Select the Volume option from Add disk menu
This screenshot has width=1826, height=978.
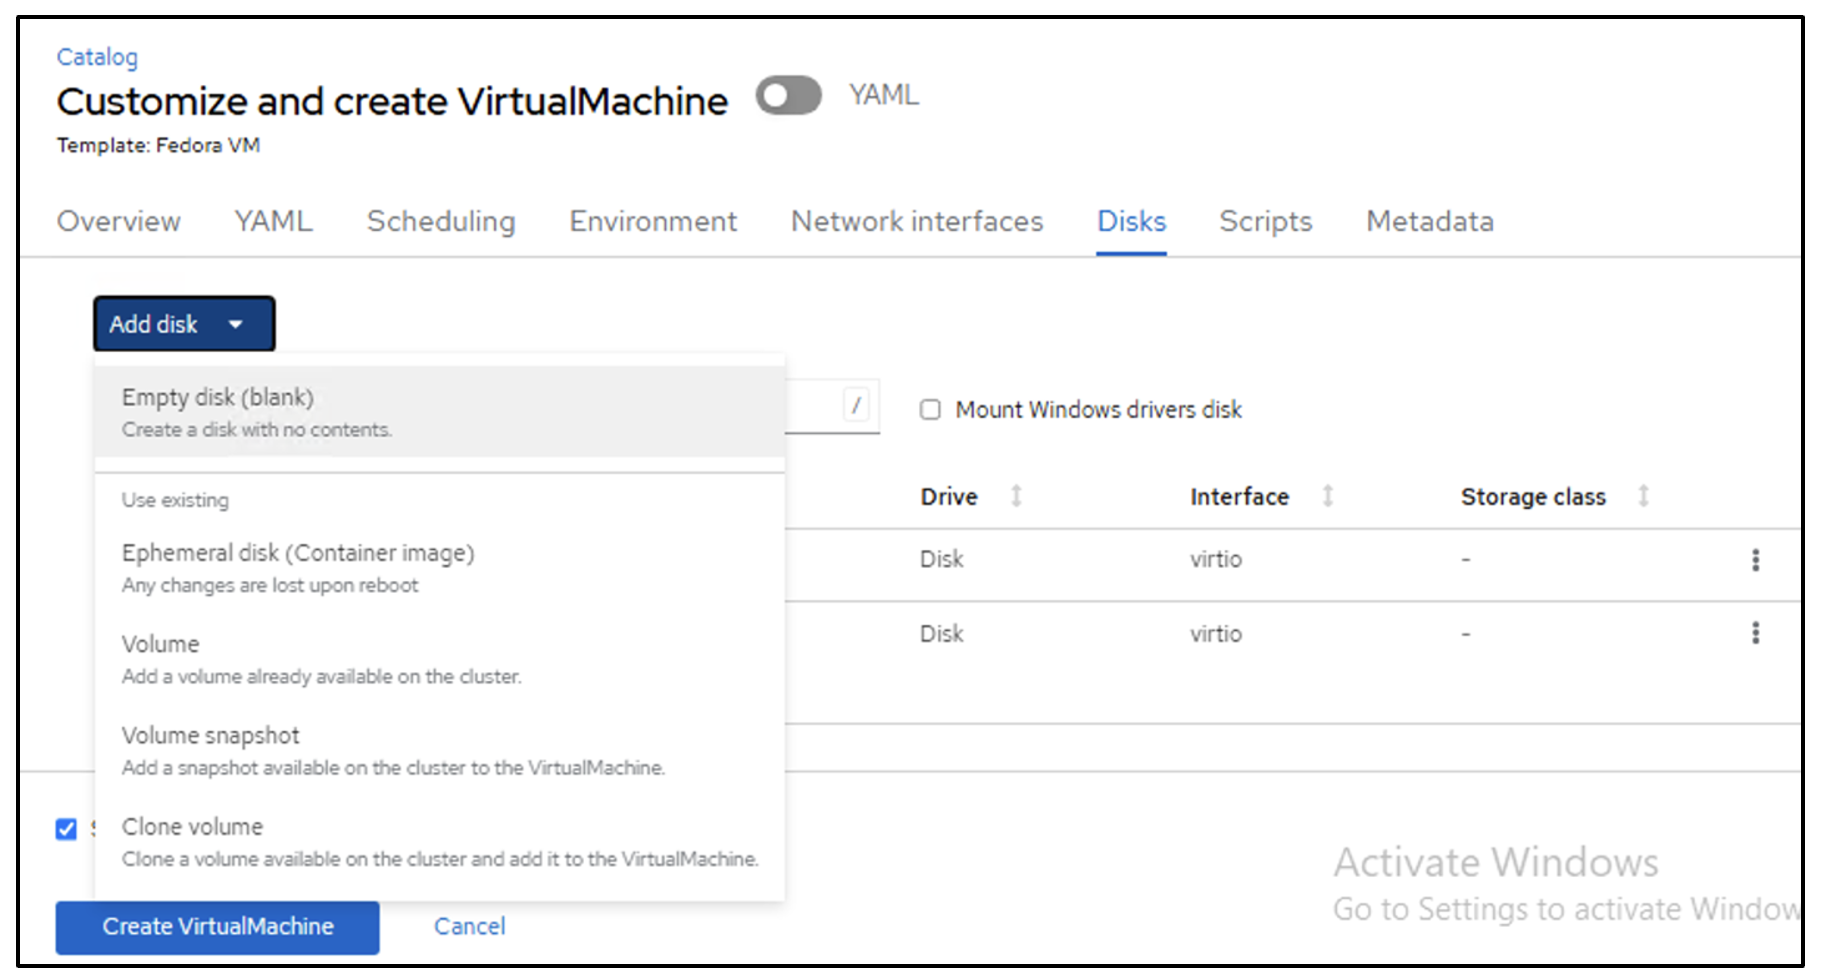161,644
